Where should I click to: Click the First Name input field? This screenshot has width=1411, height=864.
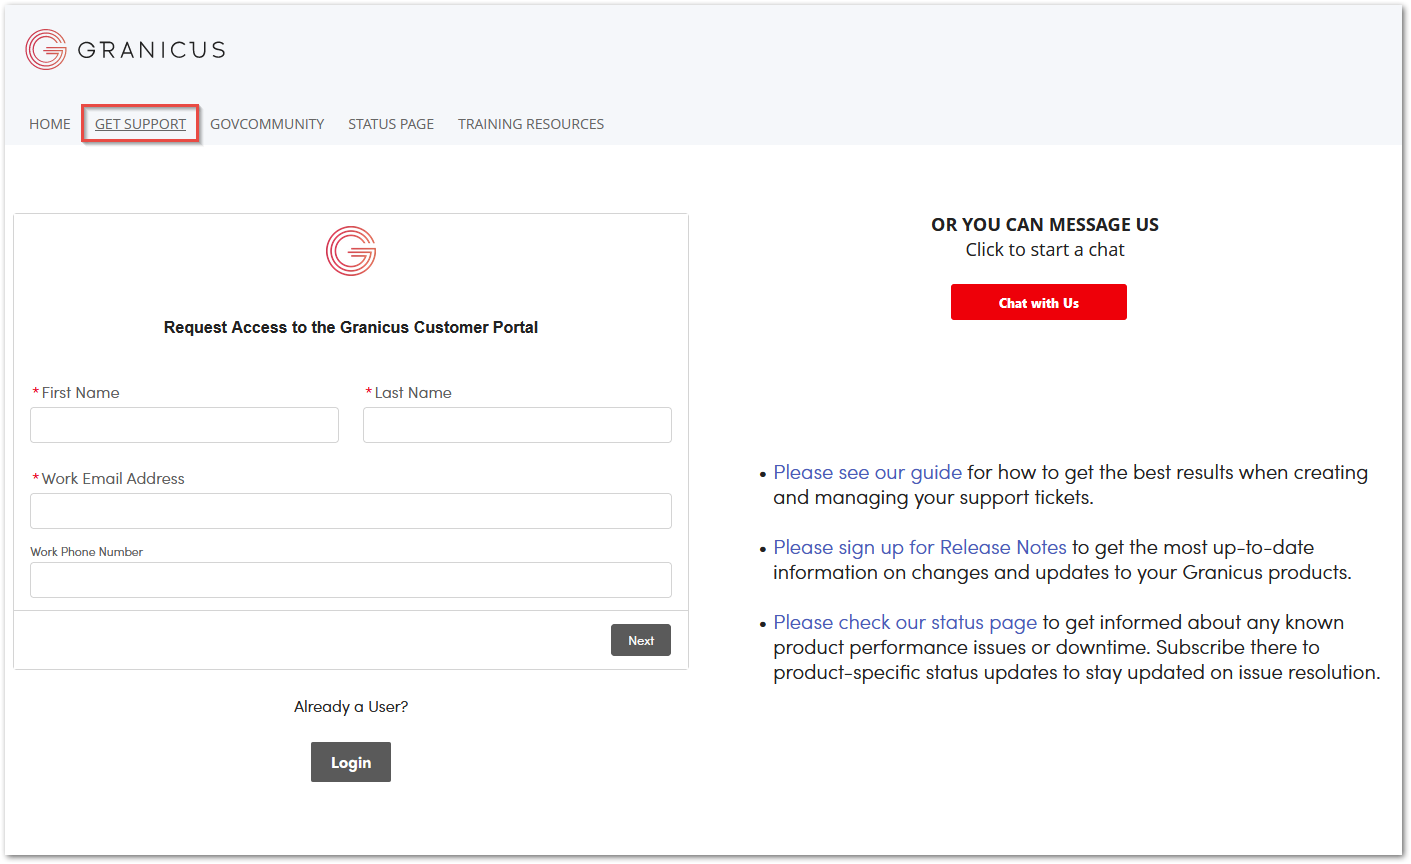pos(184,424)
